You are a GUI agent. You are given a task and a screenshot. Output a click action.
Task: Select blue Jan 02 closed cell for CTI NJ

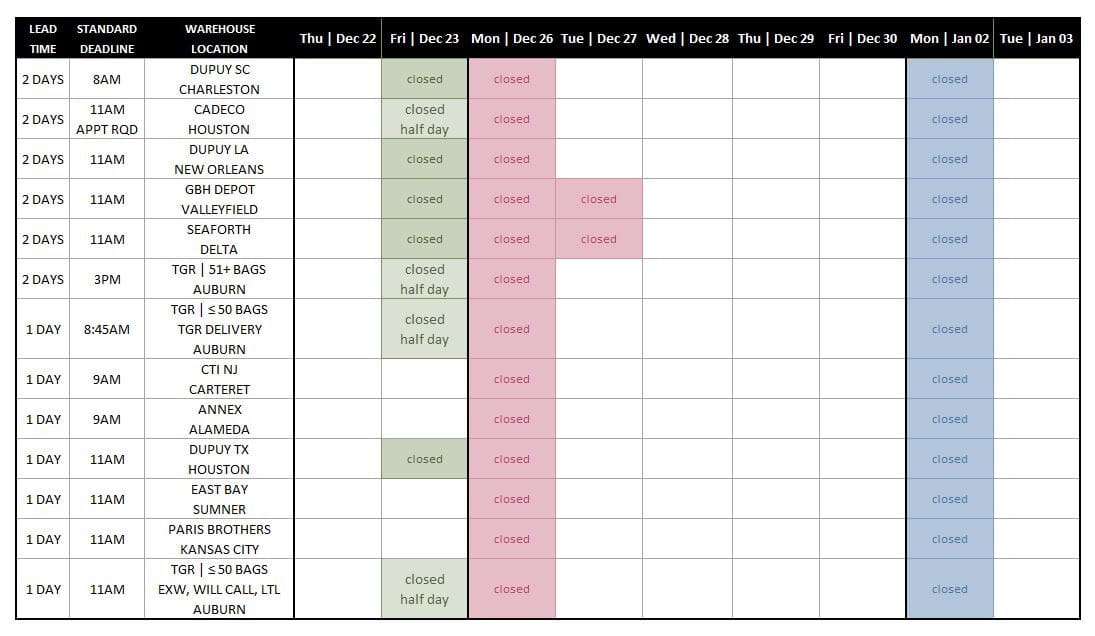(x=950, y=379)
